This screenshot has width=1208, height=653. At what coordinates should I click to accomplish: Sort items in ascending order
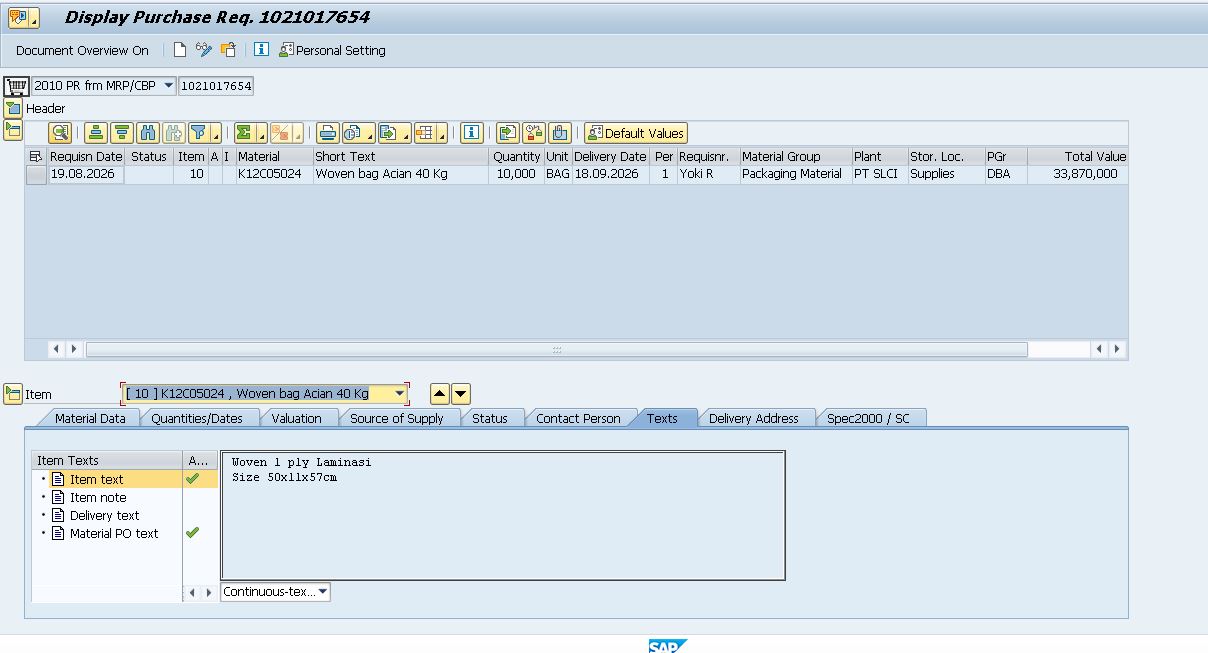(96, 133)
